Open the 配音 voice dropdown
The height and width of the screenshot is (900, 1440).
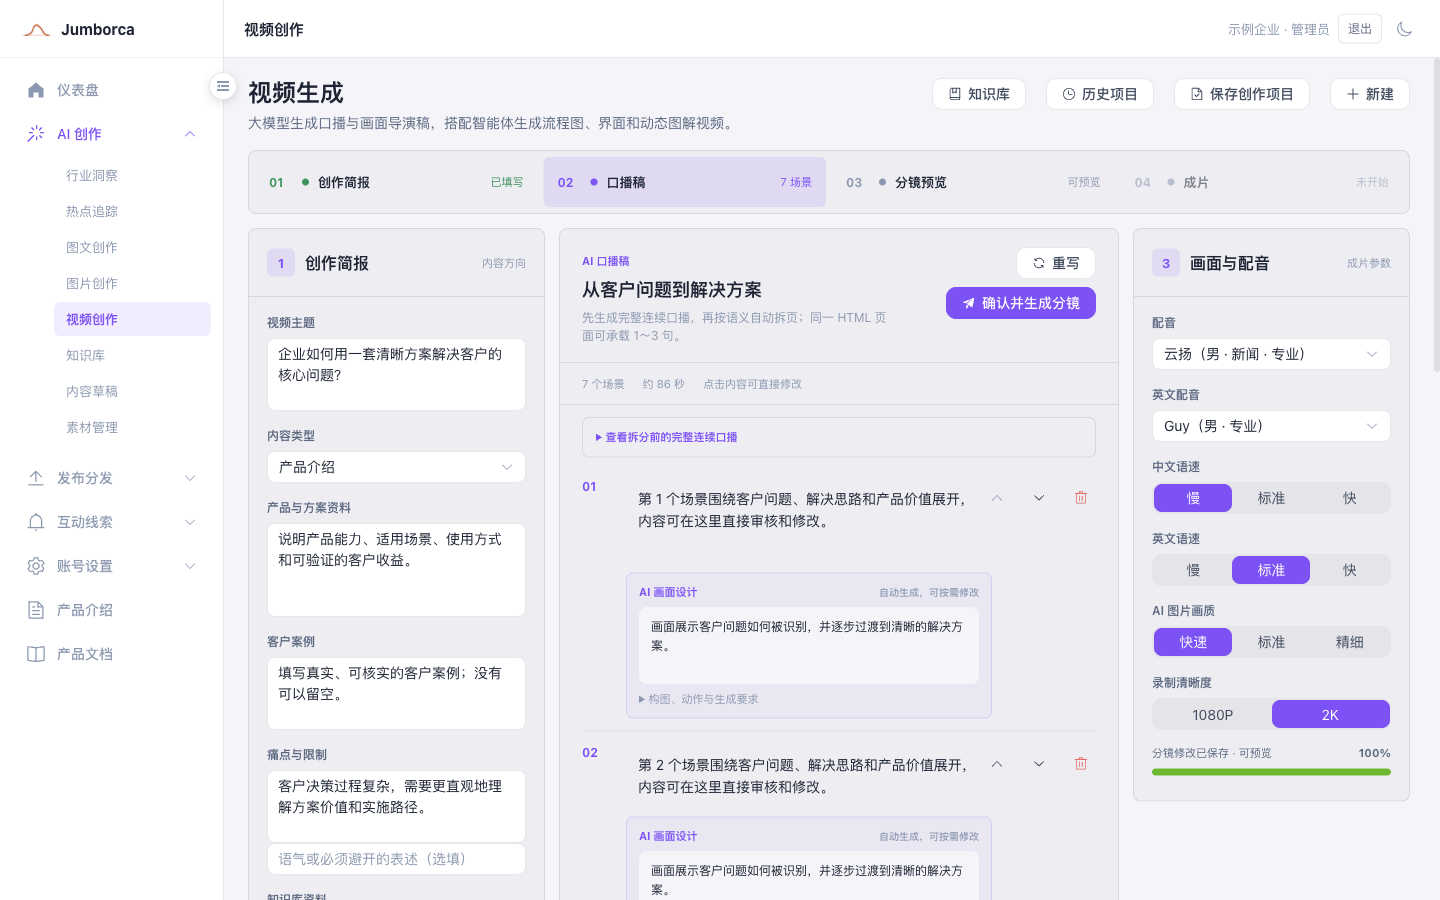coord(1271,354)
